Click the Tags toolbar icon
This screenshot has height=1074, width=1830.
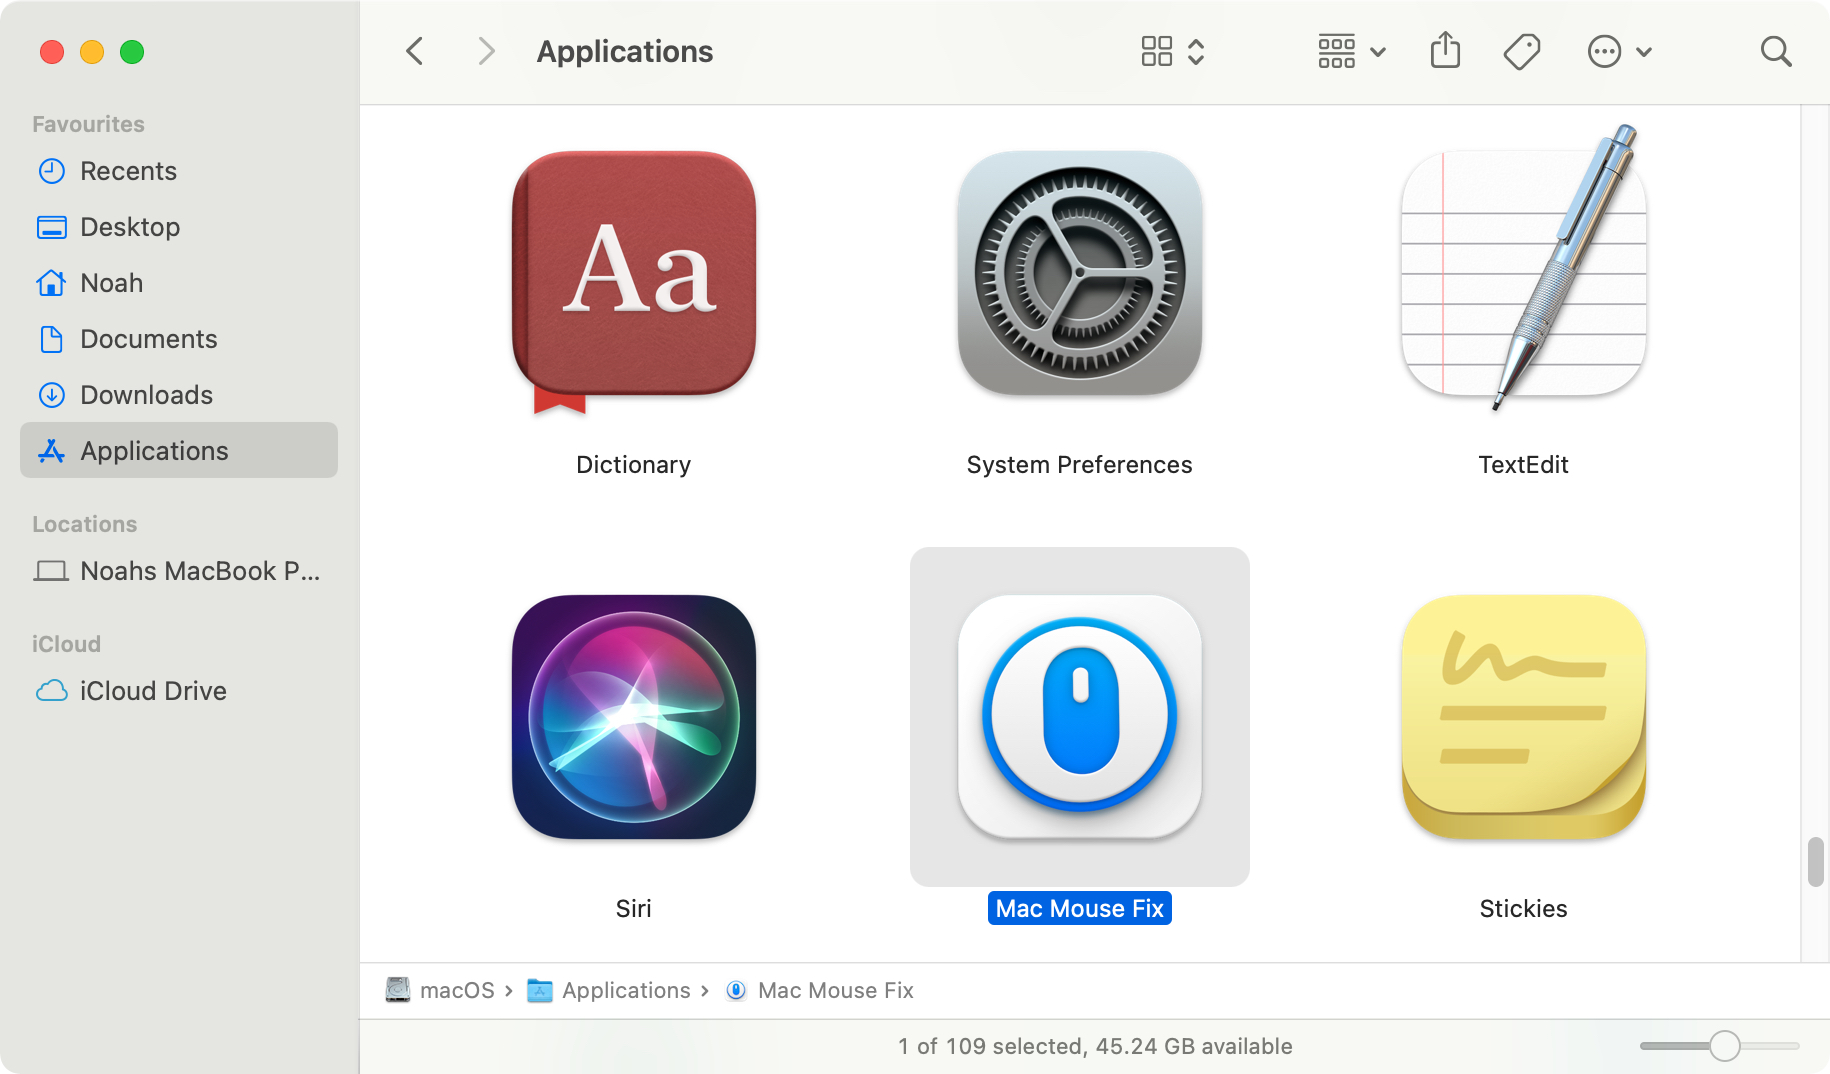tap(1522, 51)
